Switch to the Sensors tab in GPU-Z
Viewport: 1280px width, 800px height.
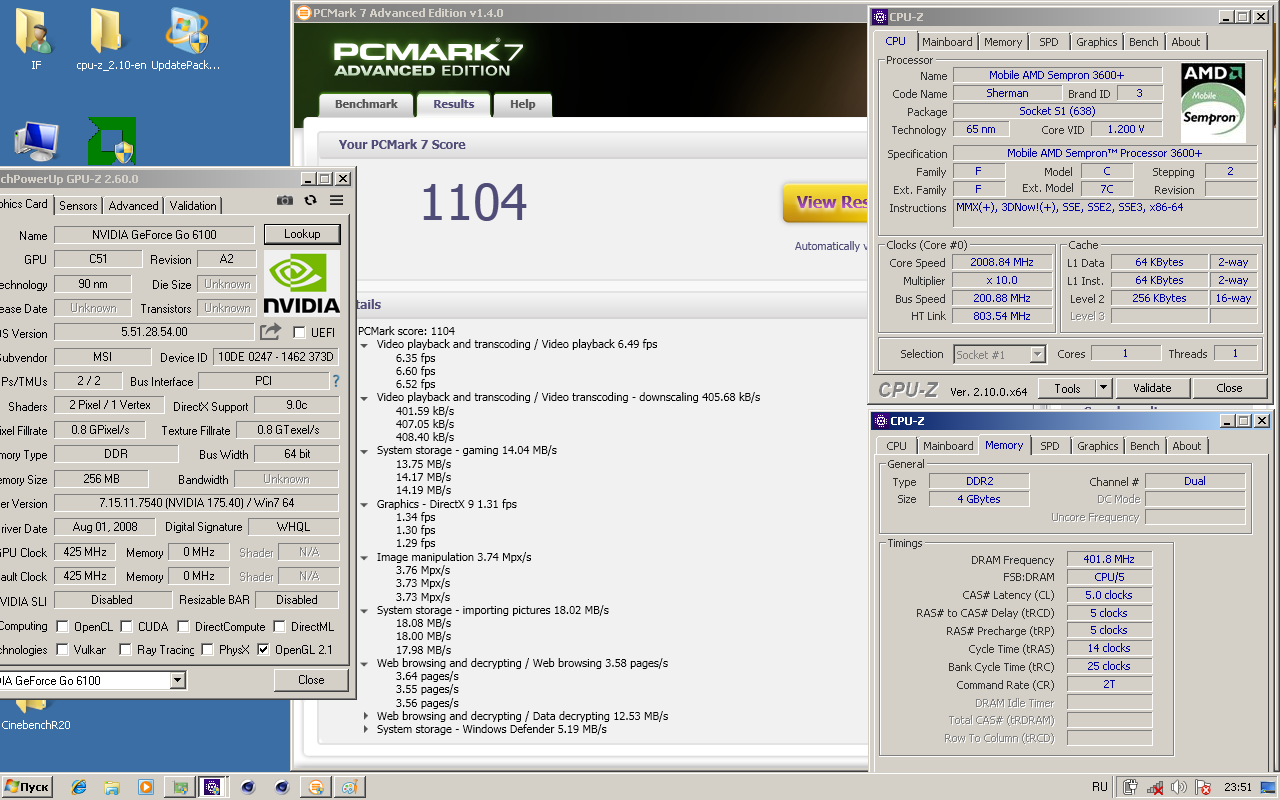78,205
